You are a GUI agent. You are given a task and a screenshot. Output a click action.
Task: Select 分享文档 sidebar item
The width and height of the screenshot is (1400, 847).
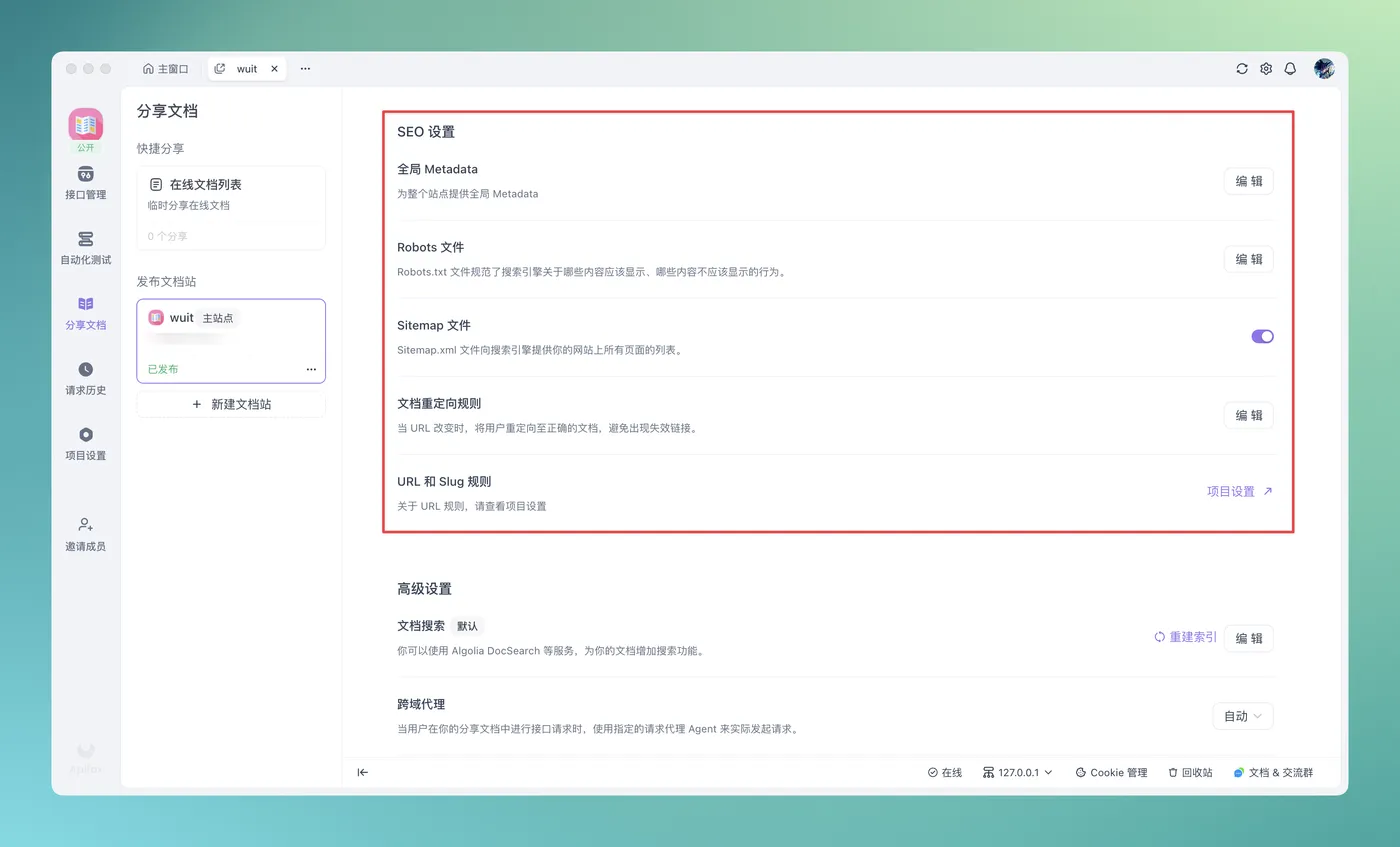tap(85, 313)
